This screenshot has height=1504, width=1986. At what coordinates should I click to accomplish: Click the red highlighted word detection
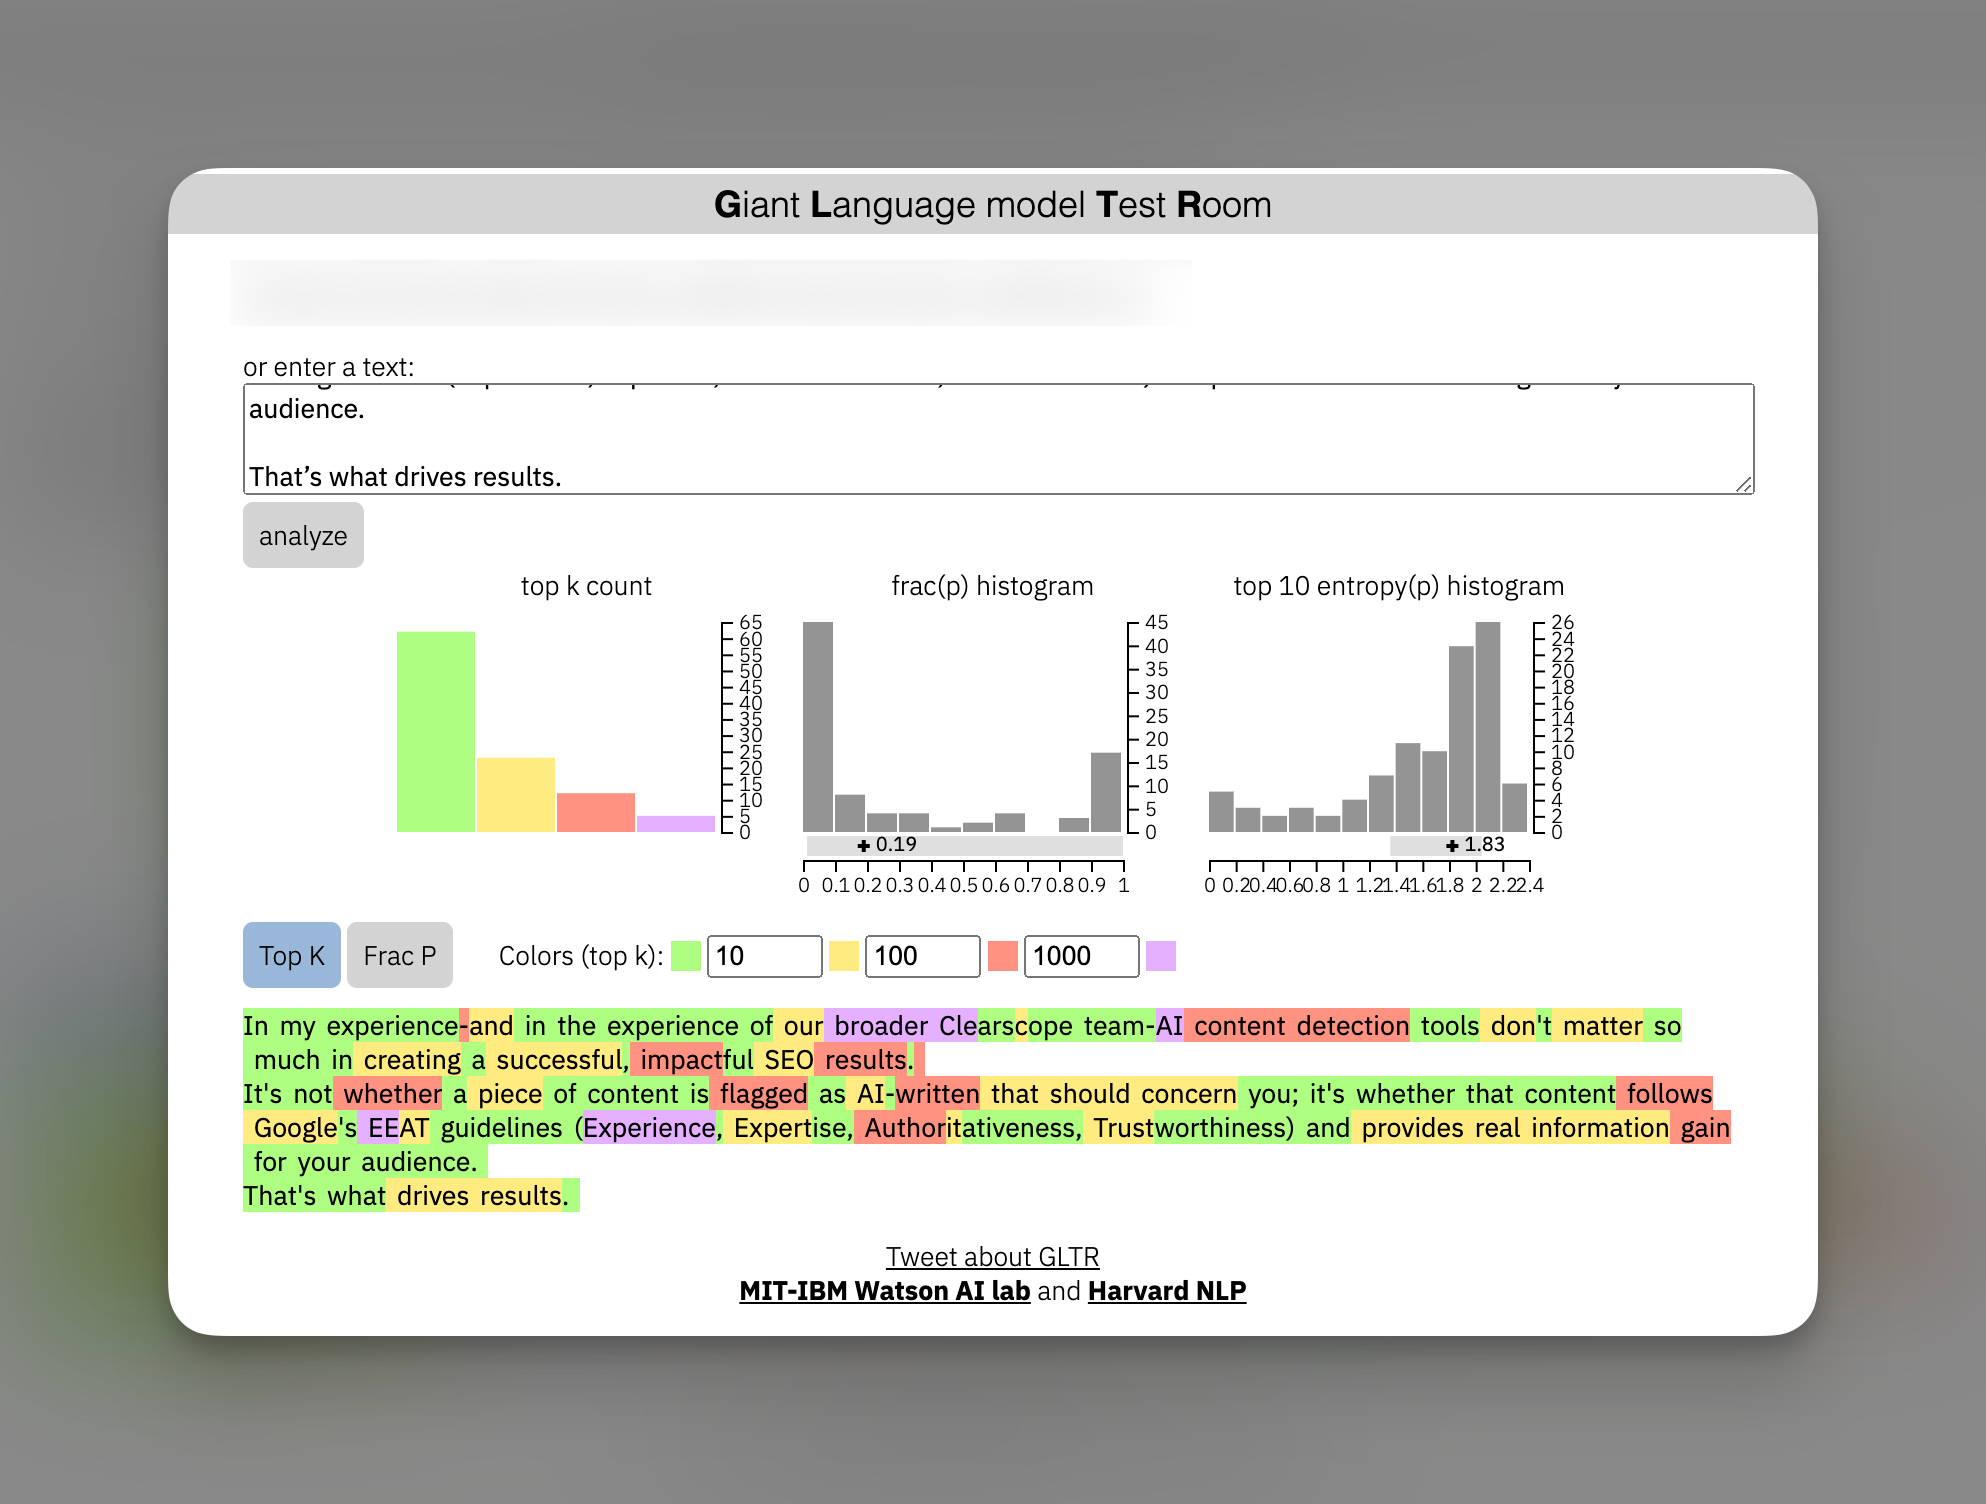(1352, 1026)
